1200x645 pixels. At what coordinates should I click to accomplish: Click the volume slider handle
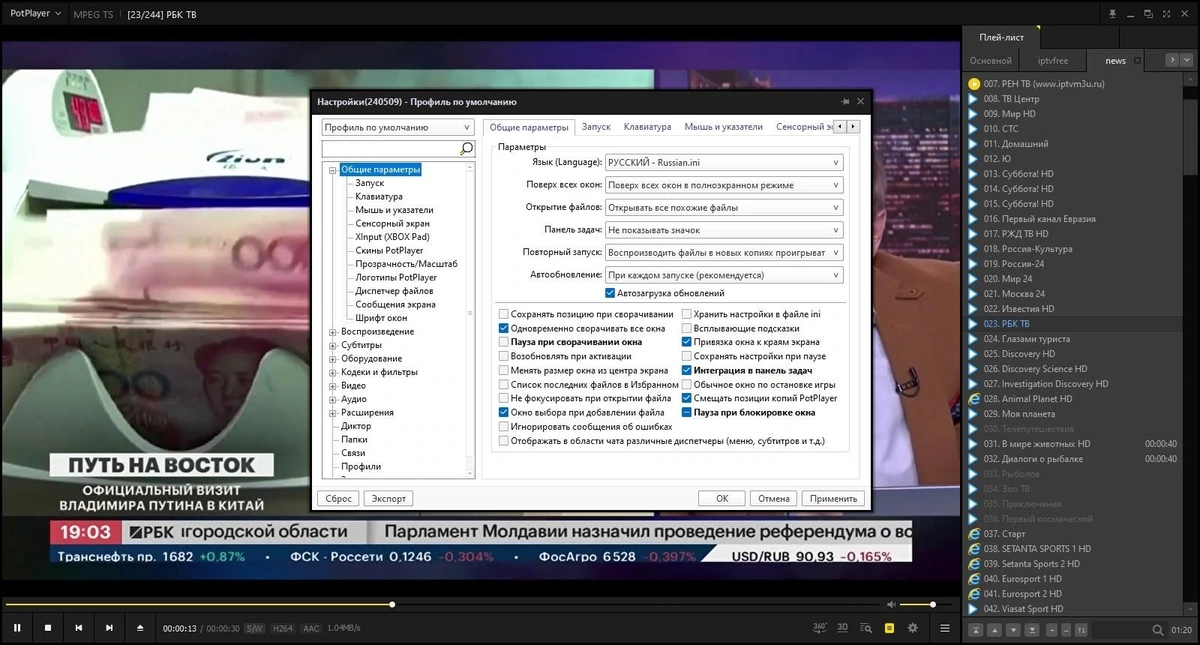click(933, 604)
